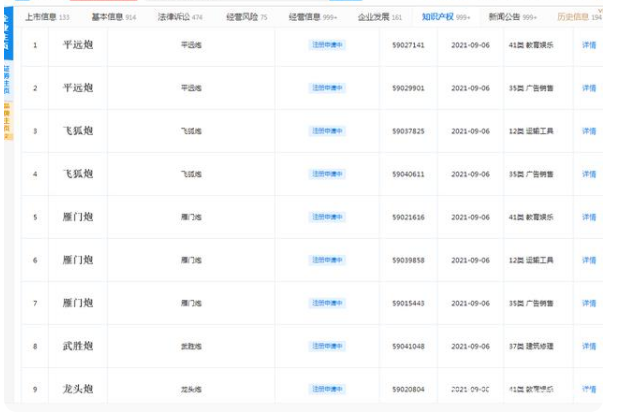Click the 飞狐炮 trademark image in row 3
The image size is (620, 413).
pos(77,131)
